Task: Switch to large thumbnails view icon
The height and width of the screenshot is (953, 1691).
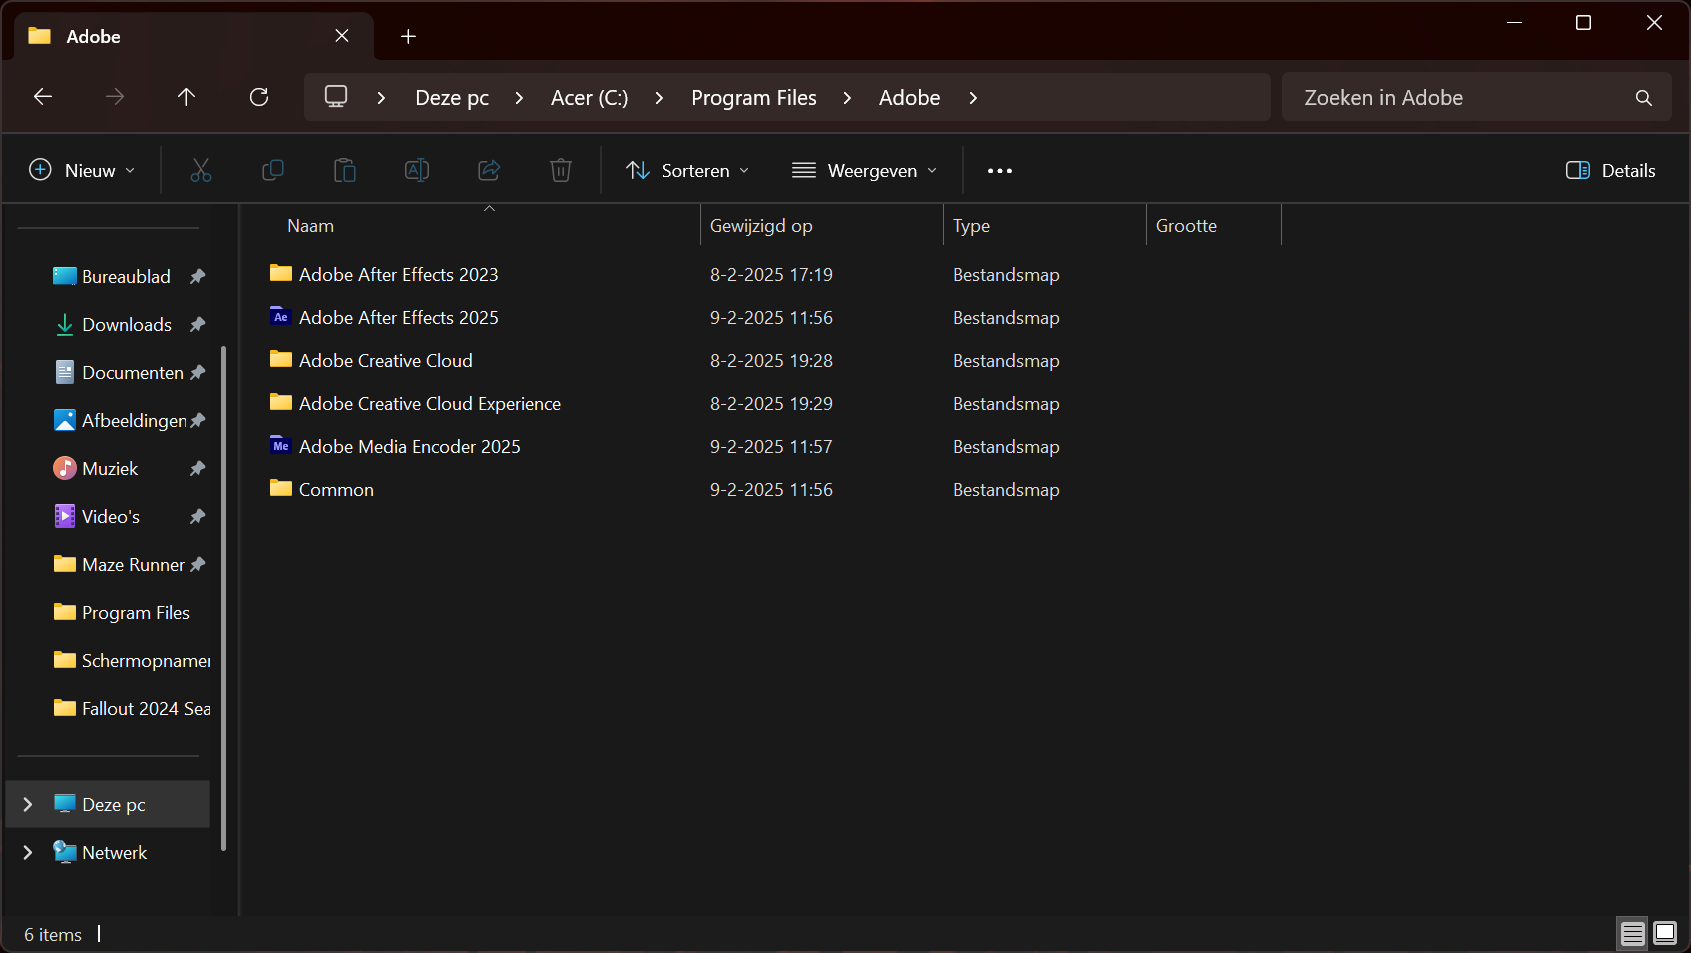Action: tap(1665, 934)
